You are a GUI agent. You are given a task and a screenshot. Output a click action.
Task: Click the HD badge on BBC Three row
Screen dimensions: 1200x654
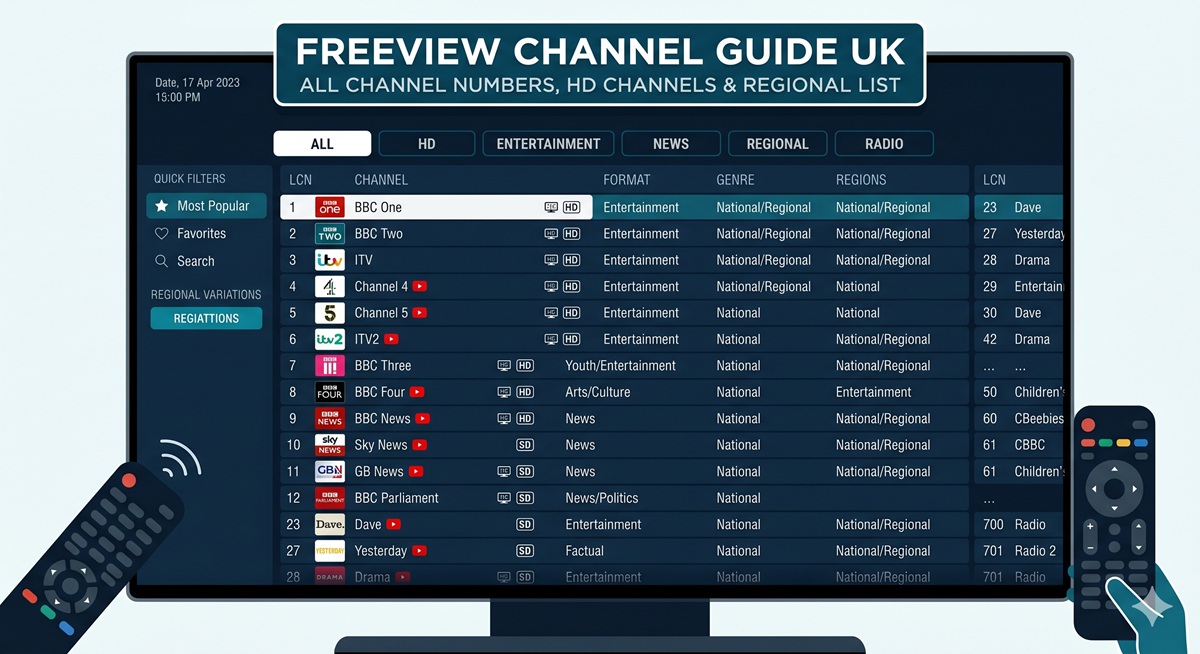click(x=525, y=366)
